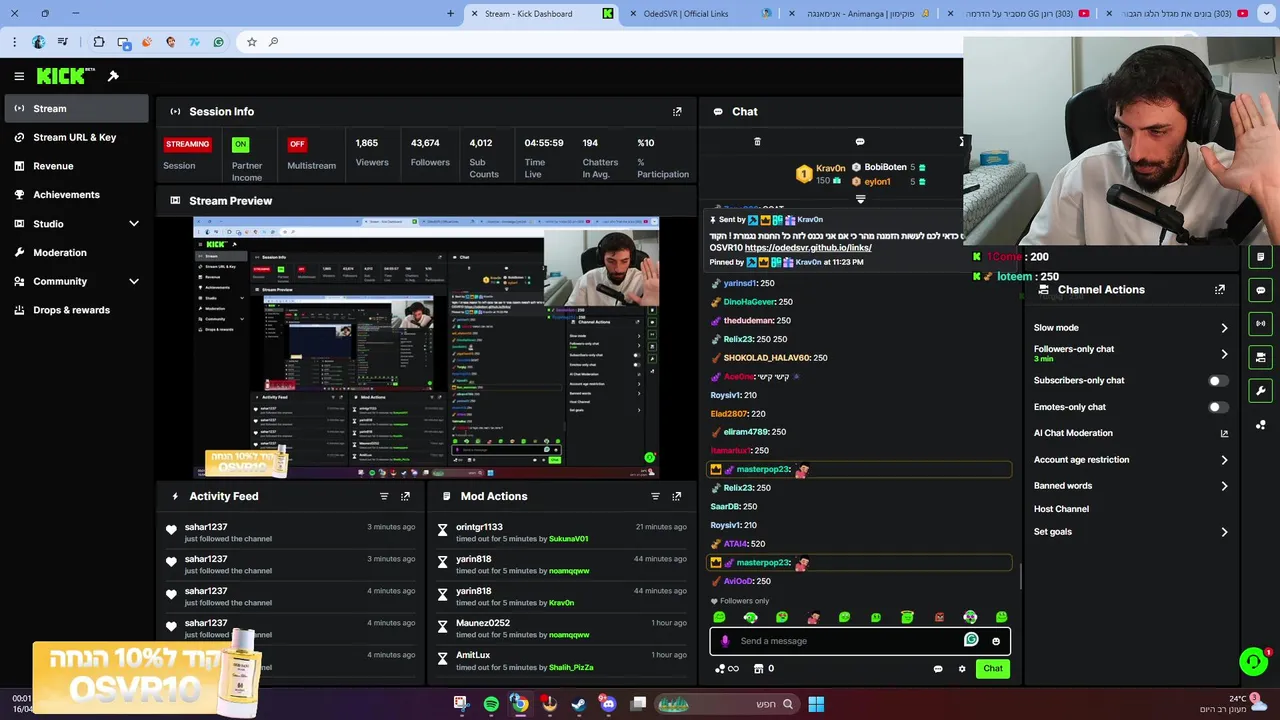Screen dimensions: 1280x720
Task: Click the red OFF Multistream badge
Action: click(x=297, y=144)
